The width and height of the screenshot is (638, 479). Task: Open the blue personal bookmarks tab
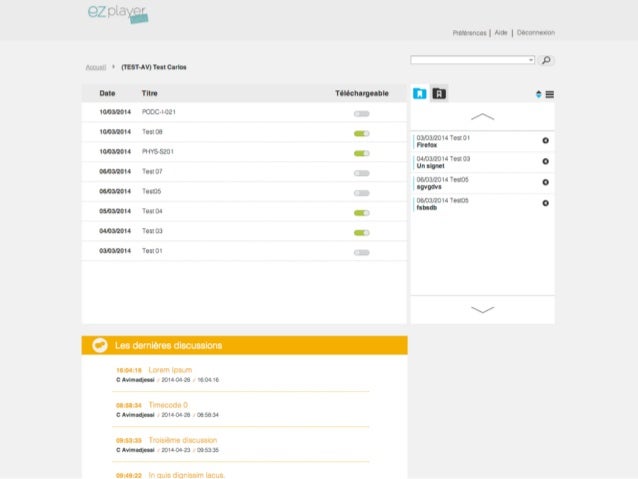pyautogui.click(x=420, y=94)
